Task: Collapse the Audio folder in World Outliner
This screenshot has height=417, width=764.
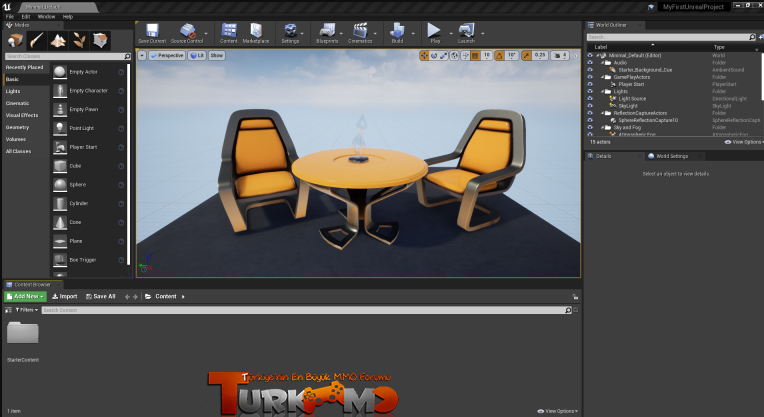Action: pyautogui.click(x=602, y=63)
